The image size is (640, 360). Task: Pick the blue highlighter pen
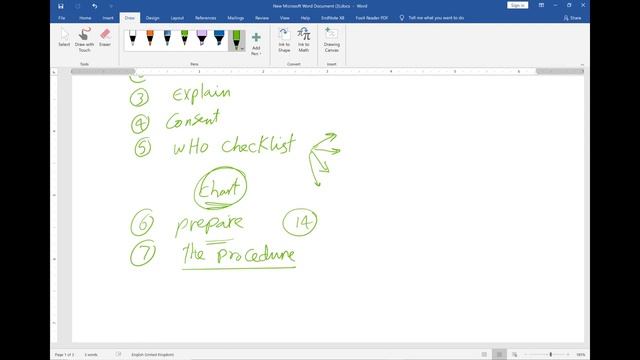(219, 38)
